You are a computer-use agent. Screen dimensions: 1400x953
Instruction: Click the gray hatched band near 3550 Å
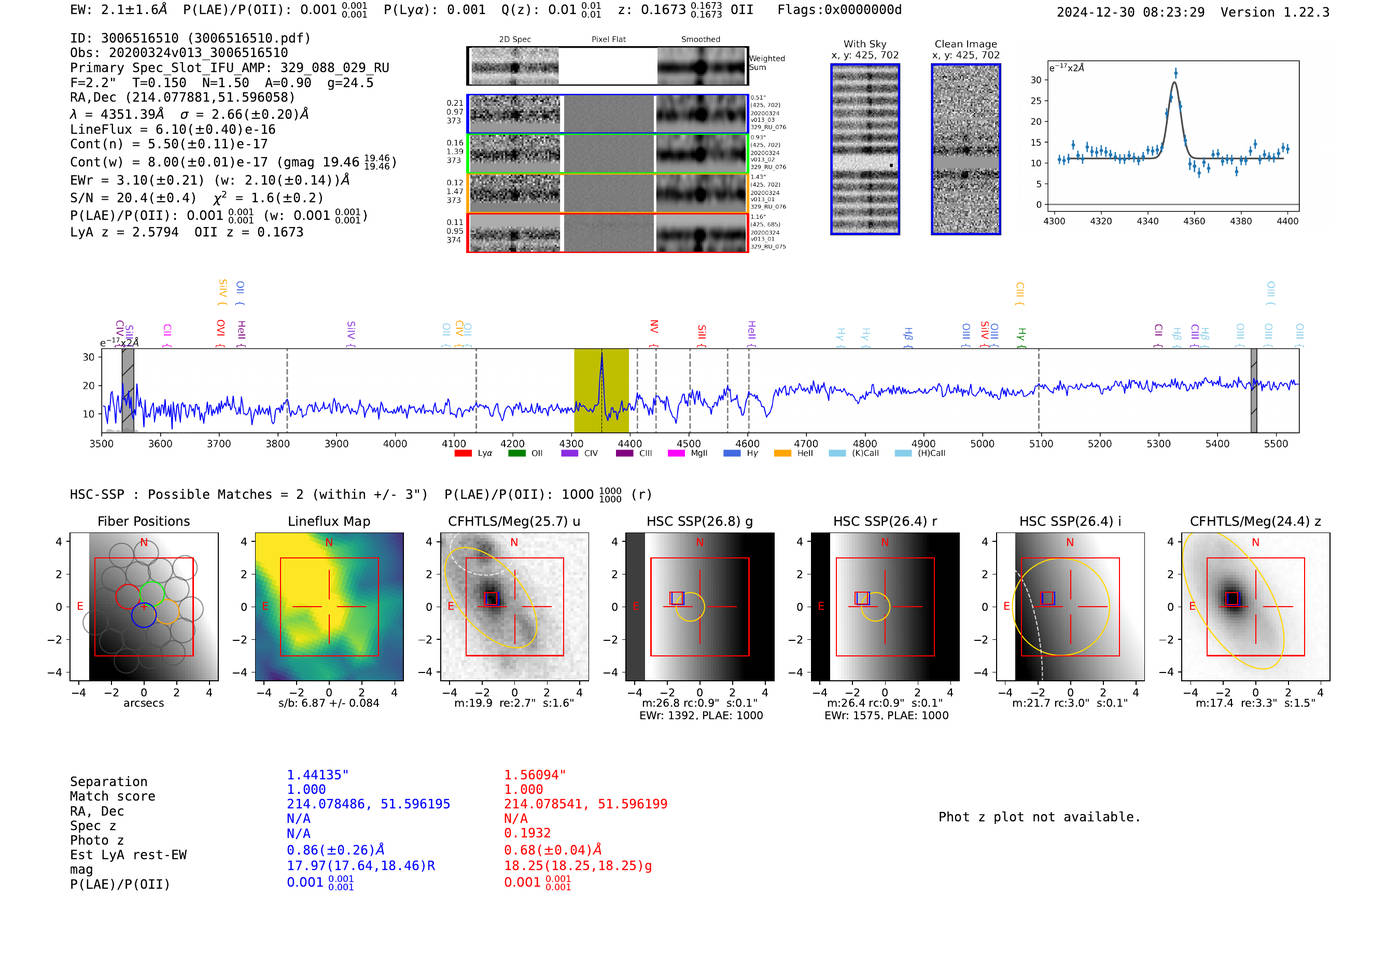[x=128, y=391]
